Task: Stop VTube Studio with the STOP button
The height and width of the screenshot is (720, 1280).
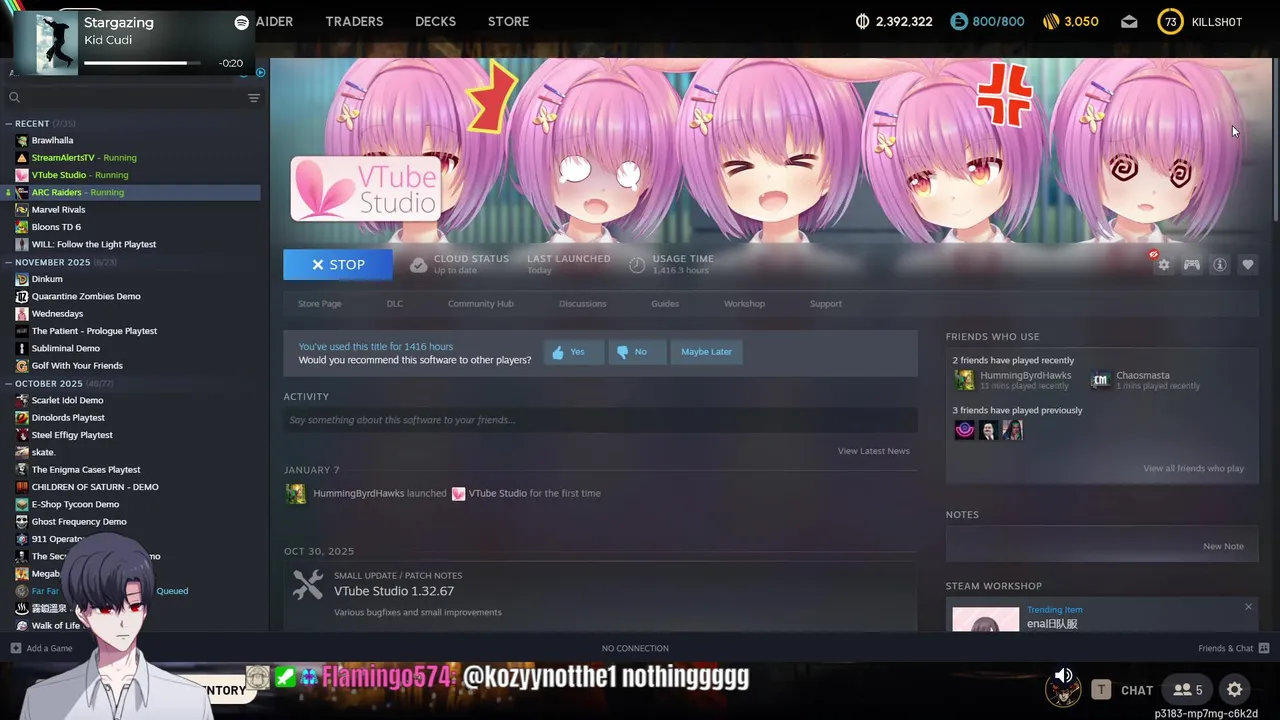Action: coord(338,265)
